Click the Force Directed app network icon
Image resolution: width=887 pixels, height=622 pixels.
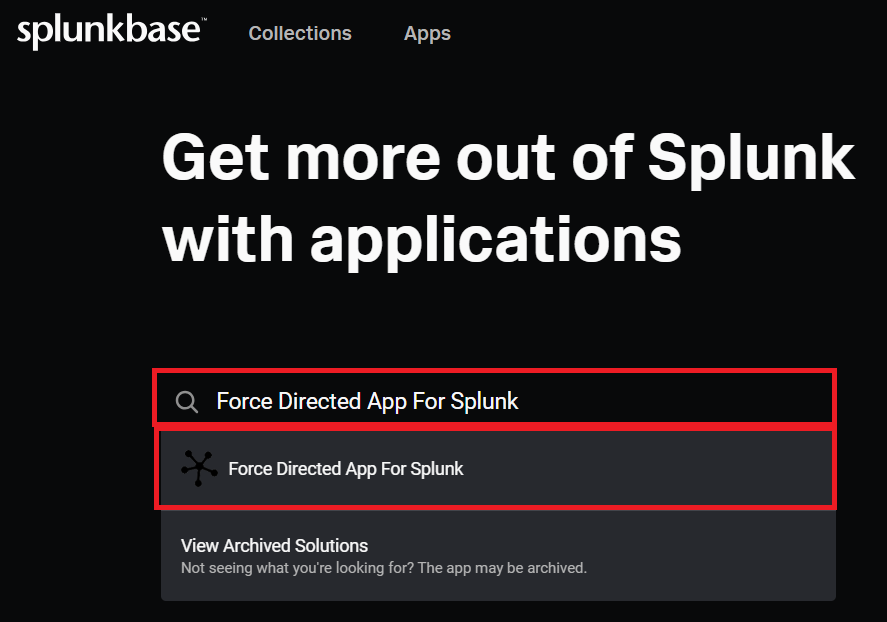coord(198,468)
